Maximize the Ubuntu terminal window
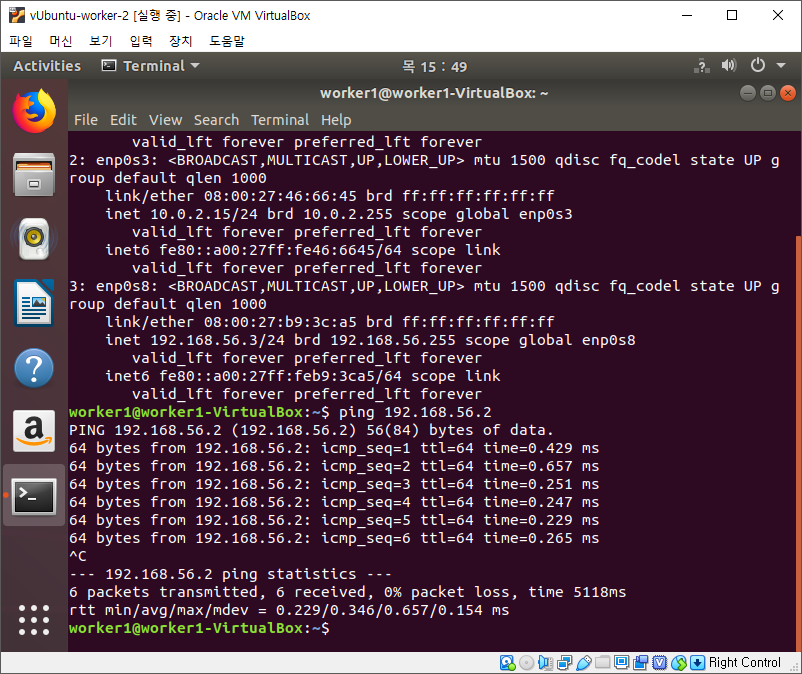Screen dimensions: 802x674 [768, 93]
